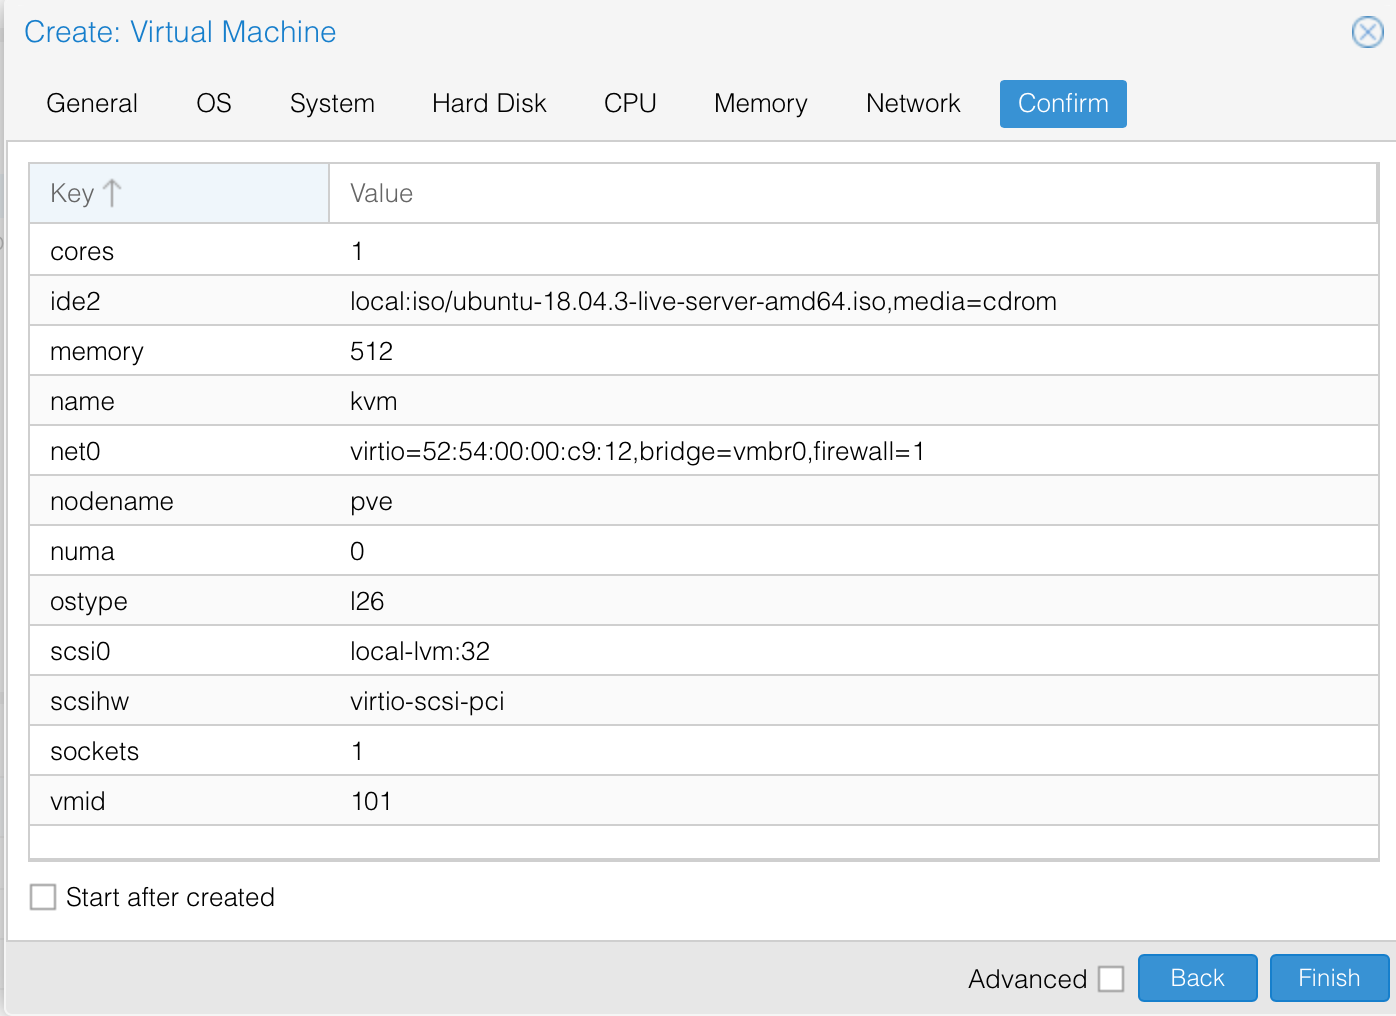The width and height of the screenshot is (1396, 1016).
Task: Open the Network tab
Action: (913, 104)
